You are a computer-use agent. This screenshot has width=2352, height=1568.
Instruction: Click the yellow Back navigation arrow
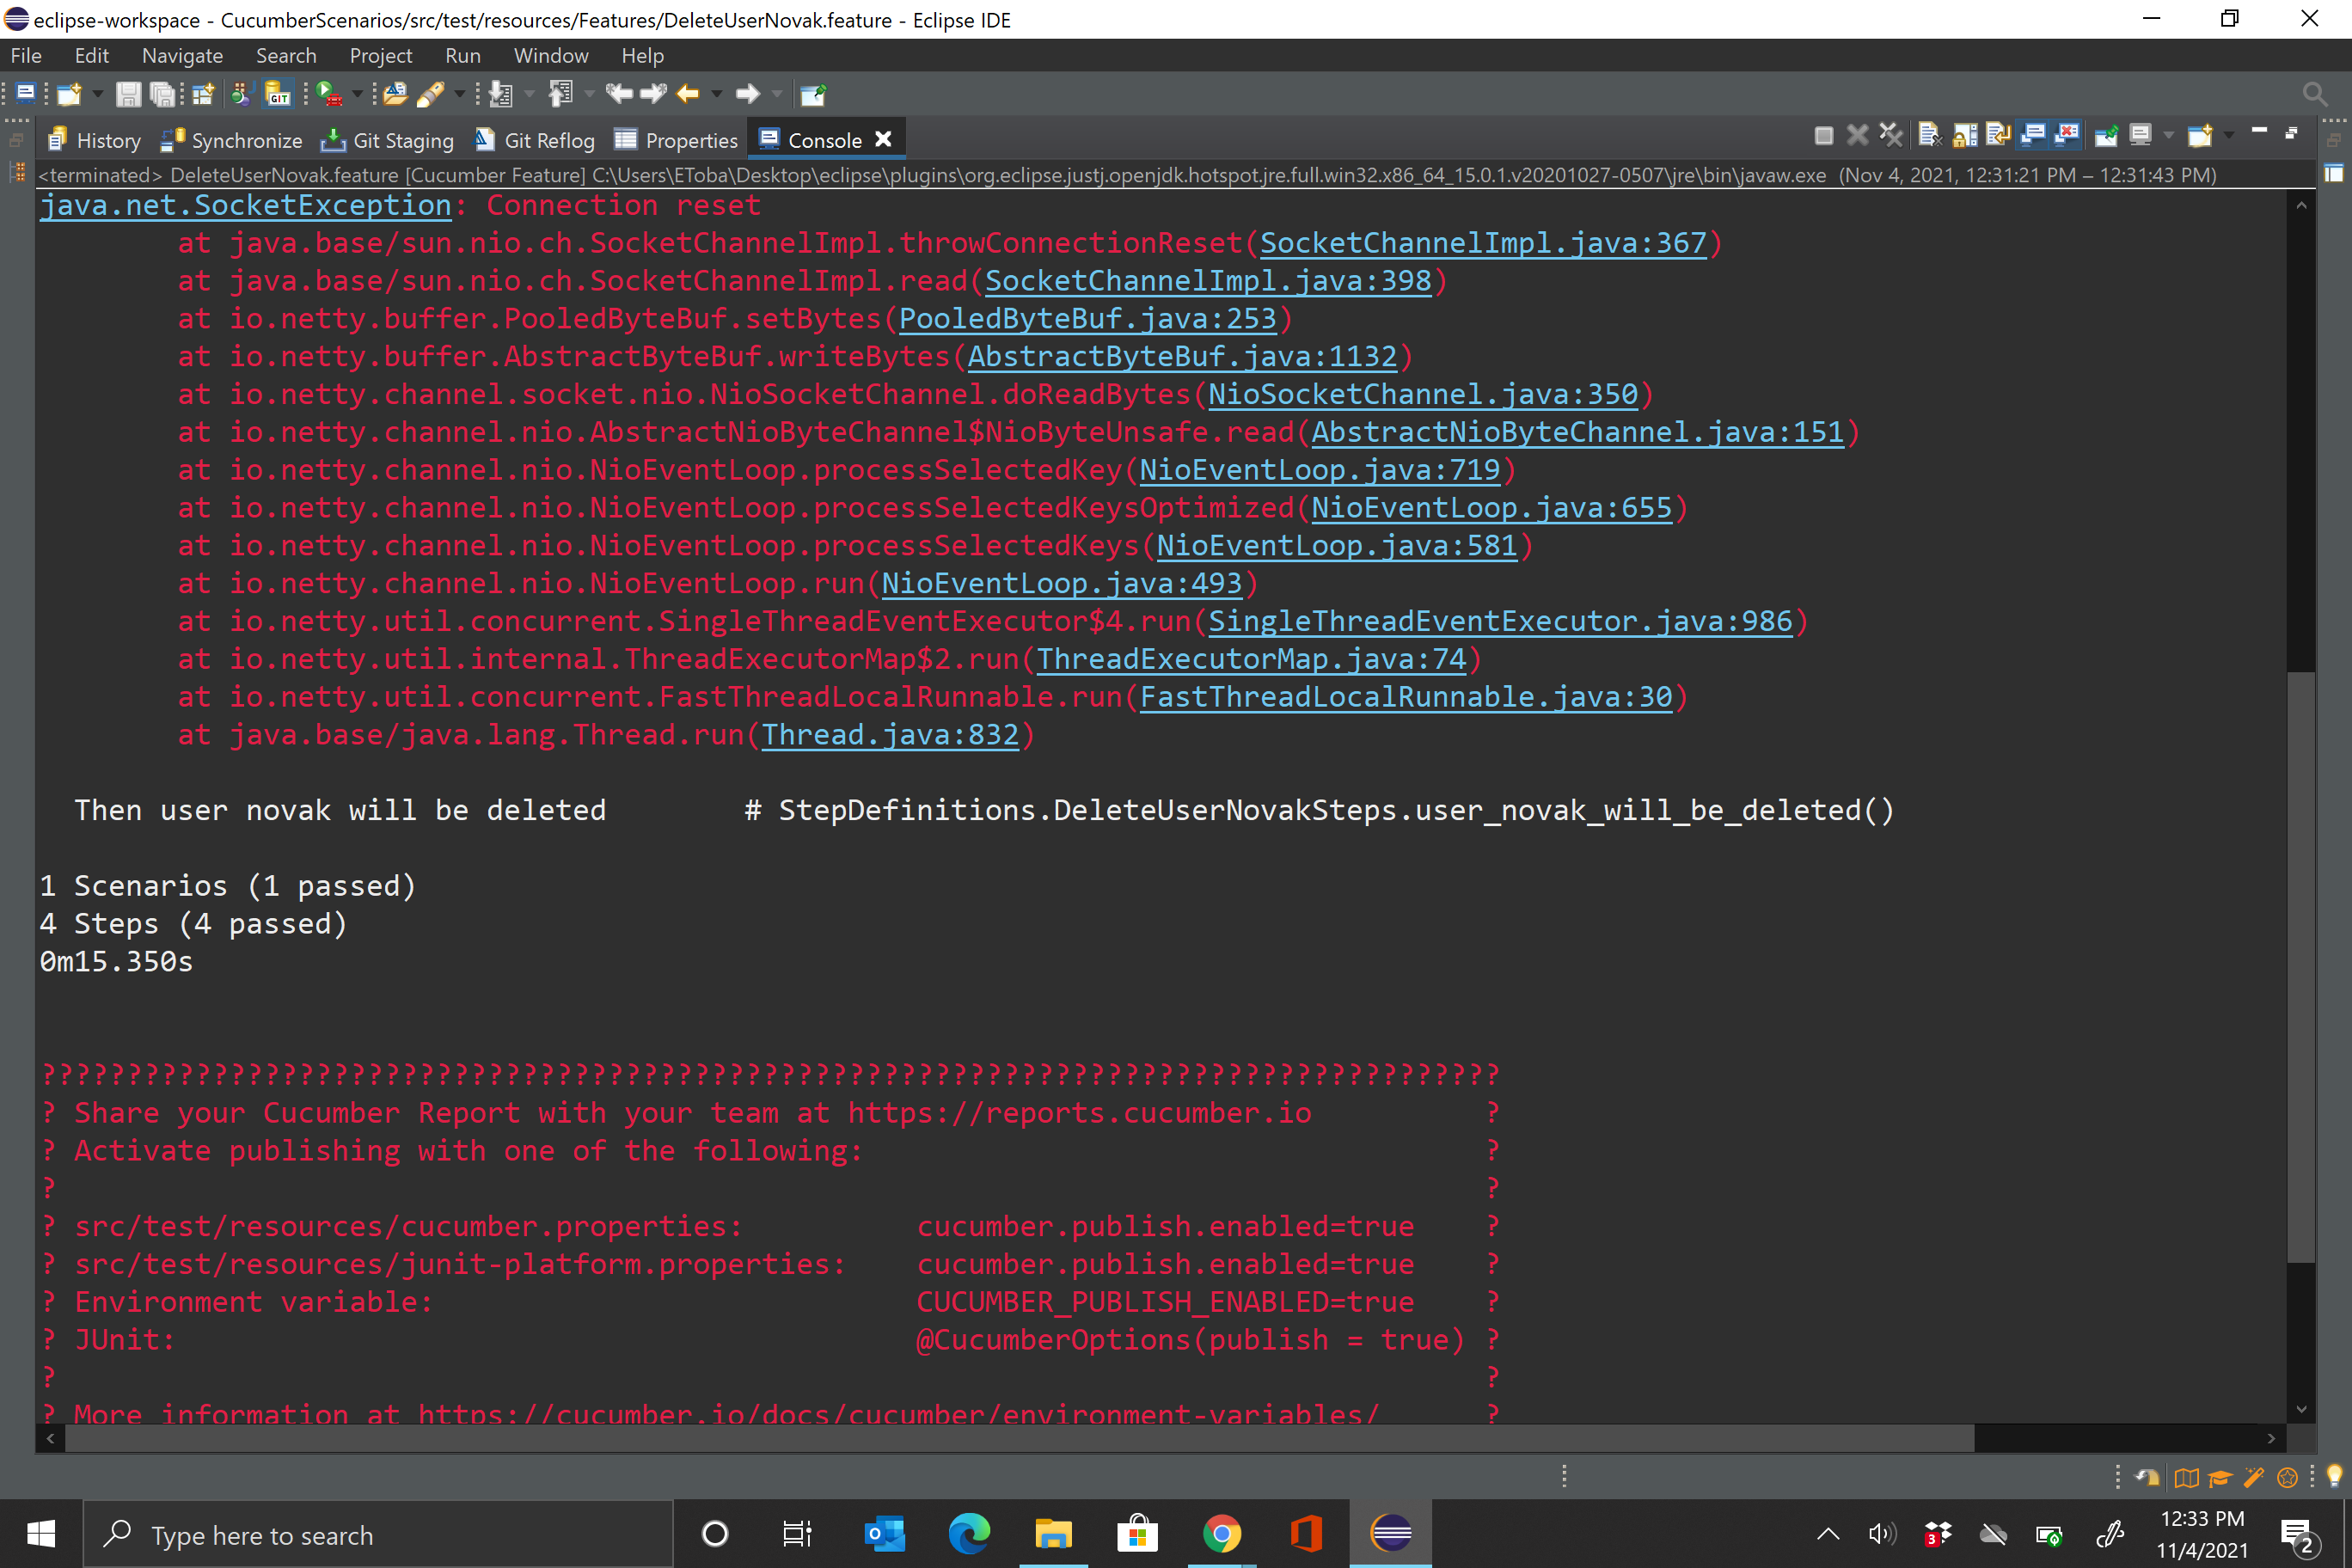pyautogui.click(x=687, y=95)
